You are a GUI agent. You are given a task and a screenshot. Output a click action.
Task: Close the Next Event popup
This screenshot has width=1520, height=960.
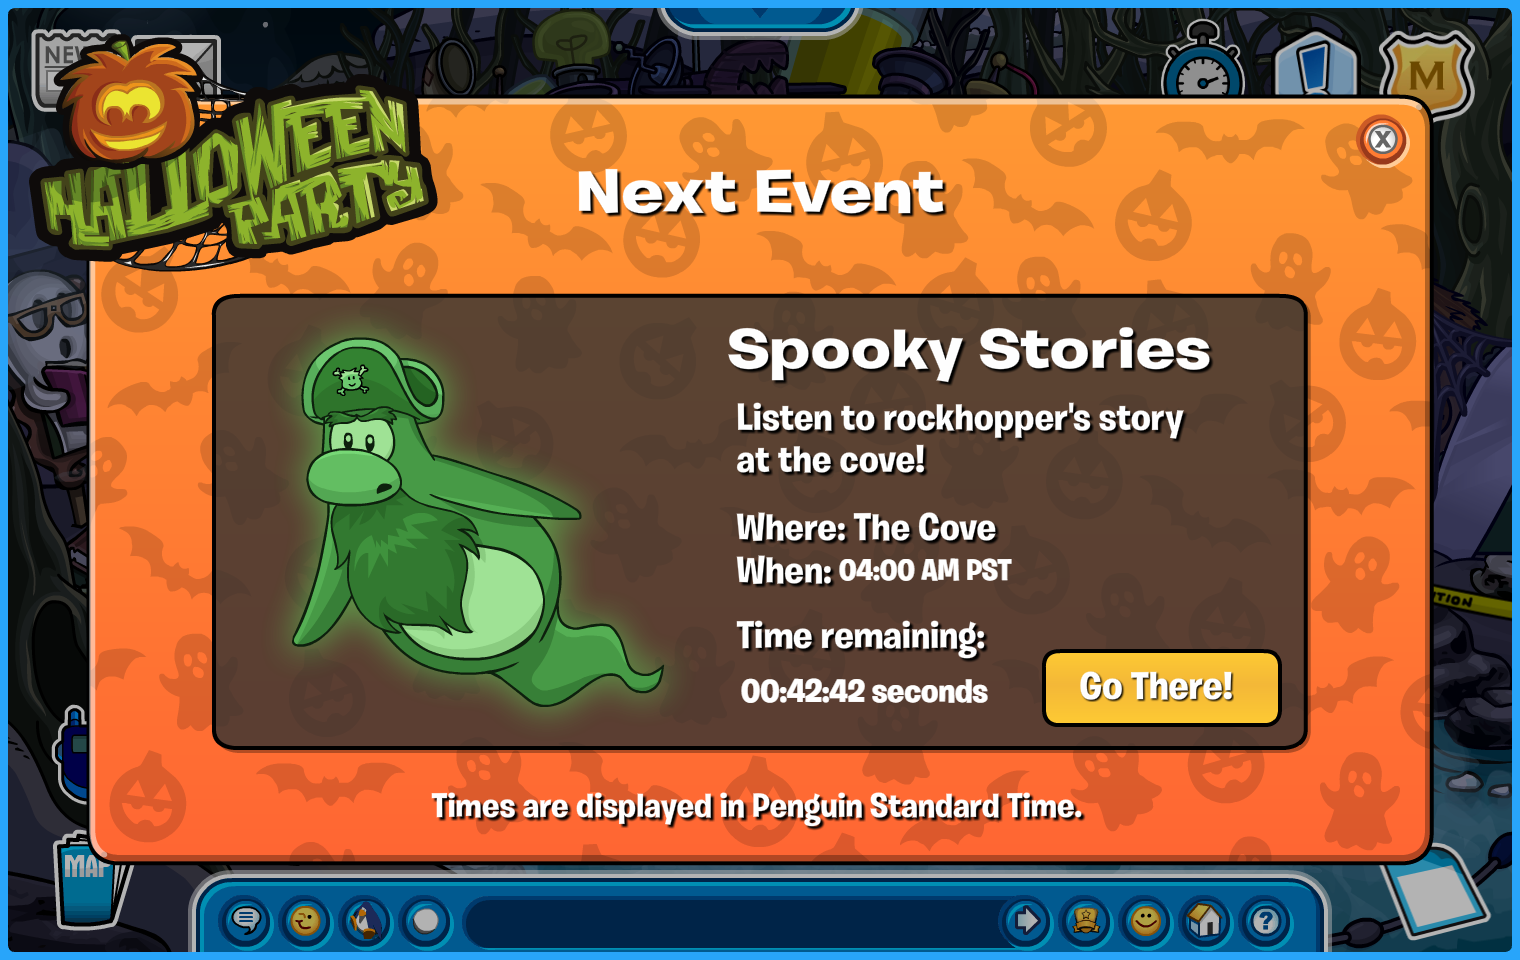1383,140
